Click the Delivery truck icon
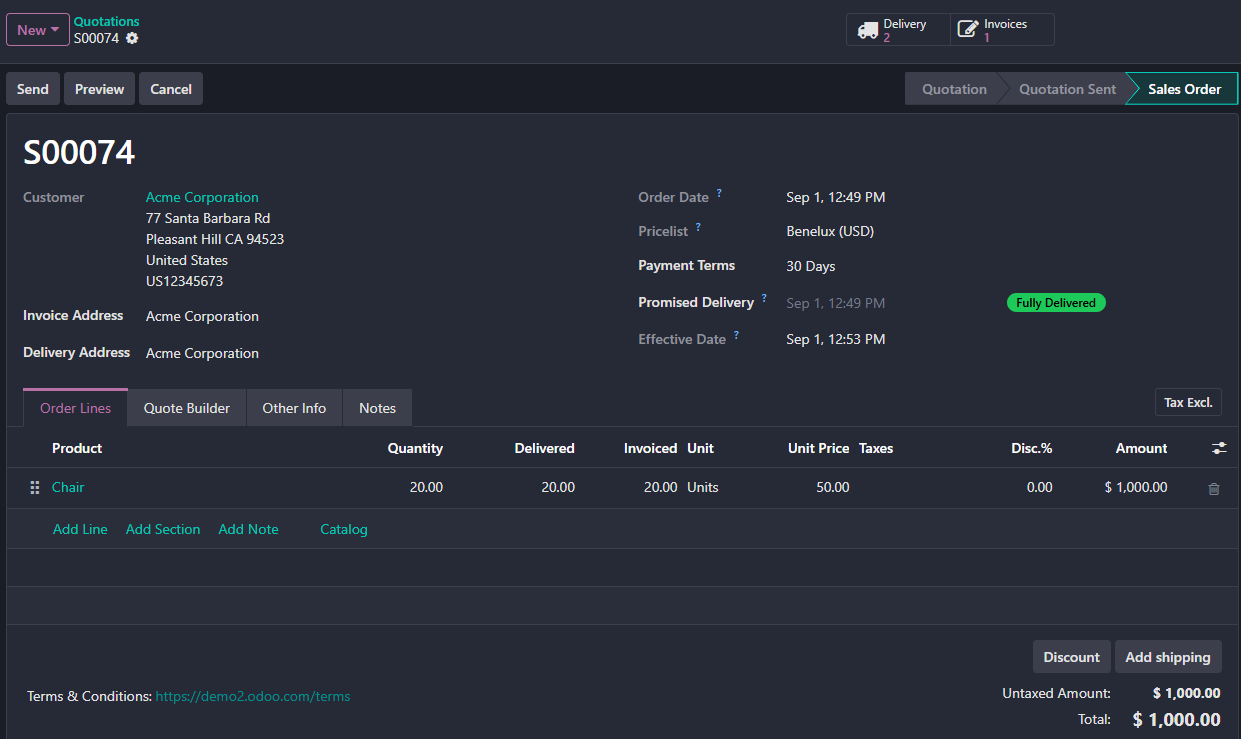Image resolution: width=1241 pixels, height=739 pixels. [868, 30]
